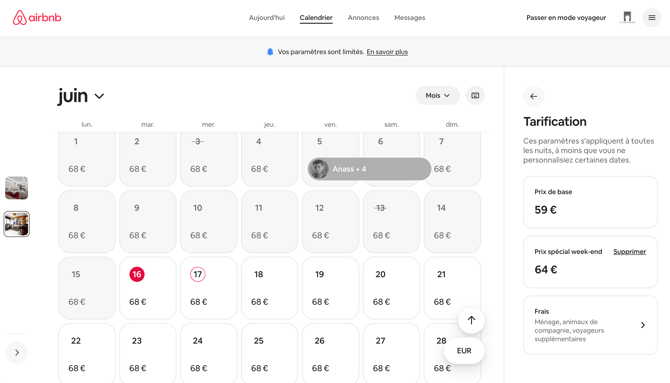This screenshot has width=670, height=383.
Task: Open the hamburger main menu
Action: [x=652, y=18]
